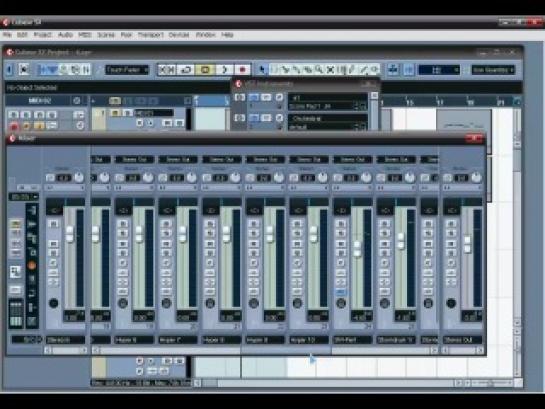Image resolution: width=545 pixels, height=409 pixels.
Task: Open the second VST instrument selector dropdown
Action: (x=327, y=118)
